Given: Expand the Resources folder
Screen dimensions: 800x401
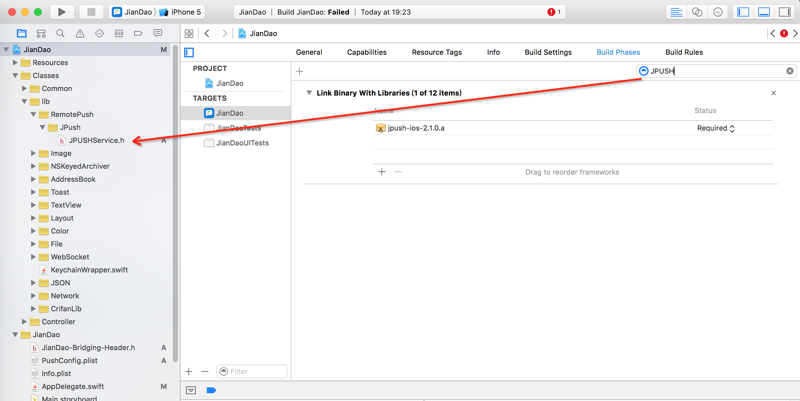Looking at the screenshot, I should [15, 62].
